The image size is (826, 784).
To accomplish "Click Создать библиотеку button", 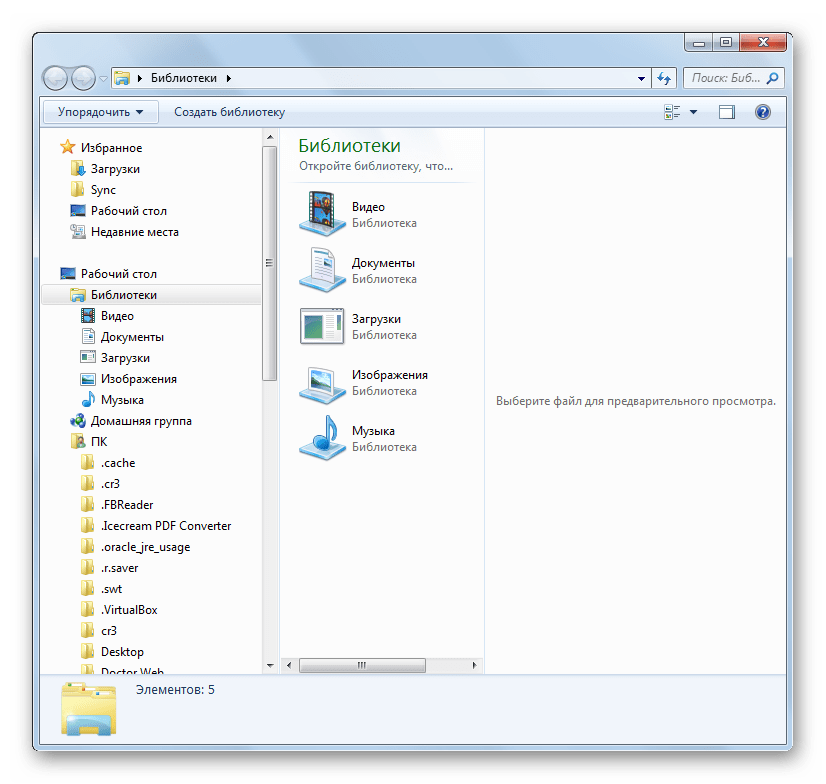I will click(x=229, y=113).
